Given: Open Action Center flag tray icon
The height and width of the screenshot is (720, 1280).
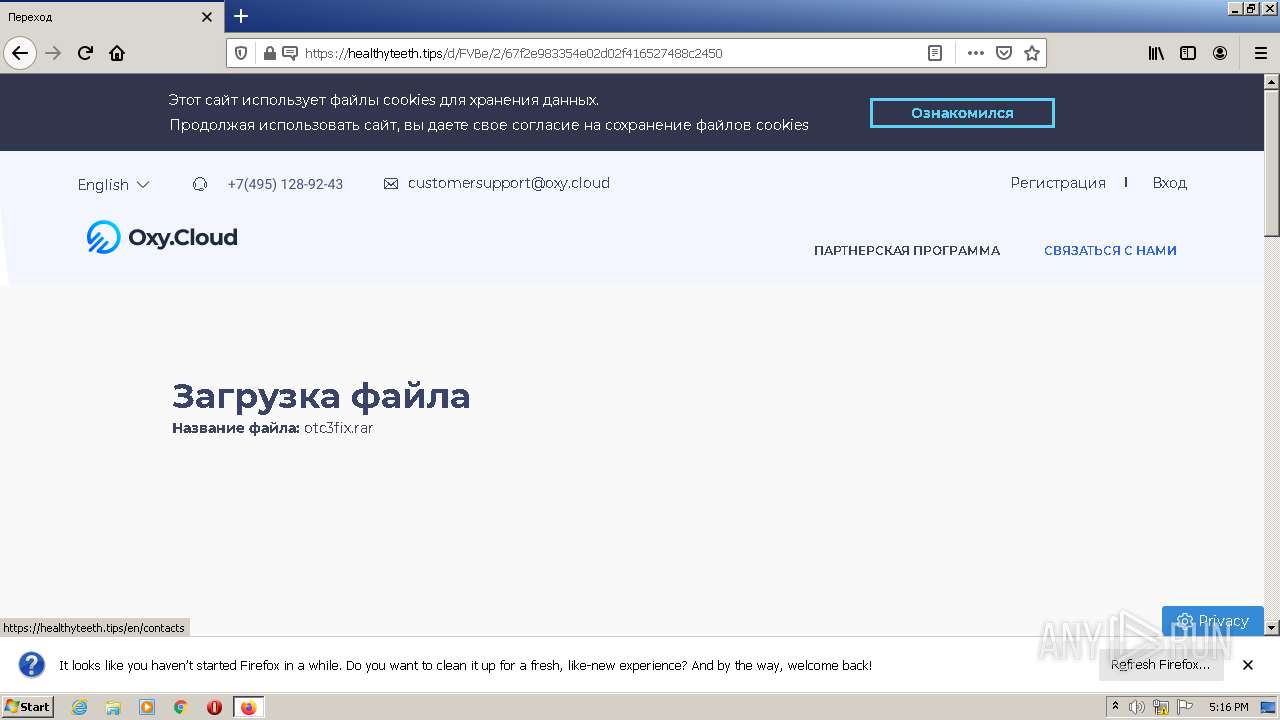Looking at the screenshot, I should (1185, 707).
